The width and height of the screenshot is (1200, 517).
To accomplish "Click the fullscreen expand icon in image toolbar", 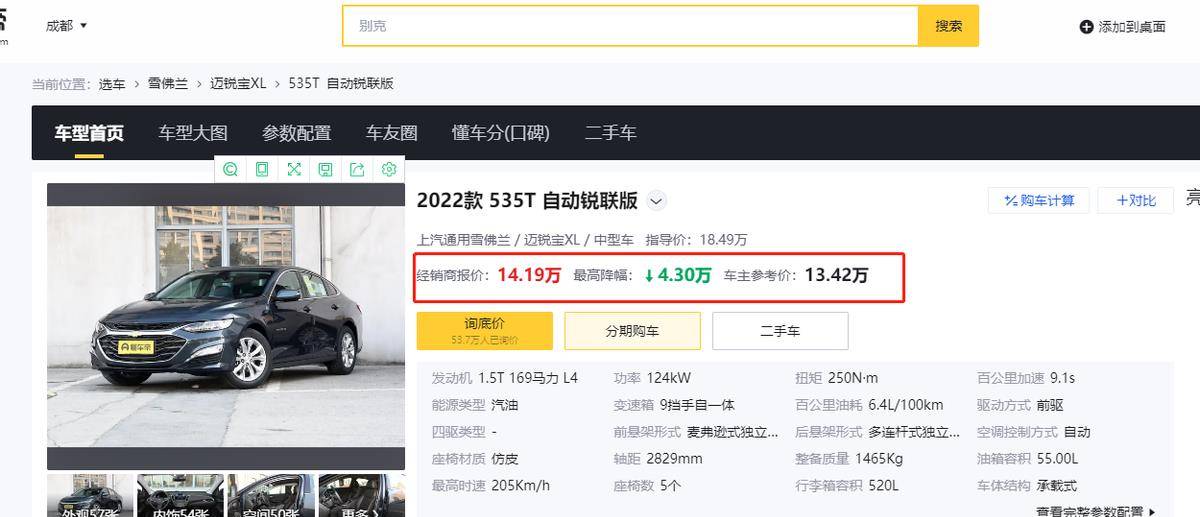I will [294, 169].
